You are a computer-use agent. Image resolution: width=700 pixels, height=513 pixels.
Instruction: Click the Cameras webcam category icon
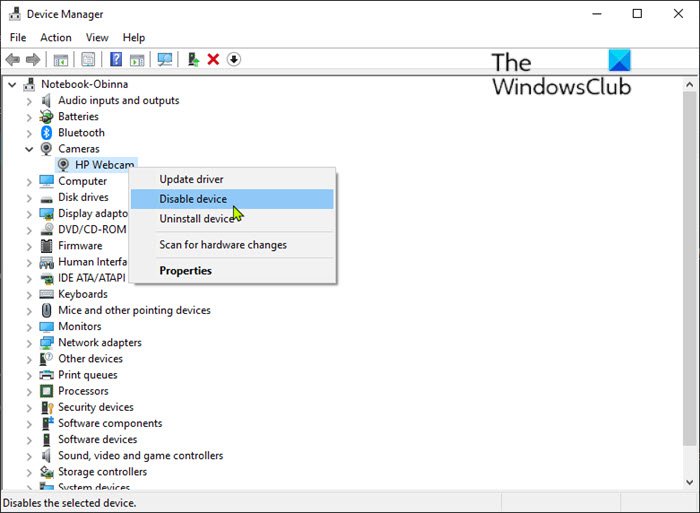46,149
